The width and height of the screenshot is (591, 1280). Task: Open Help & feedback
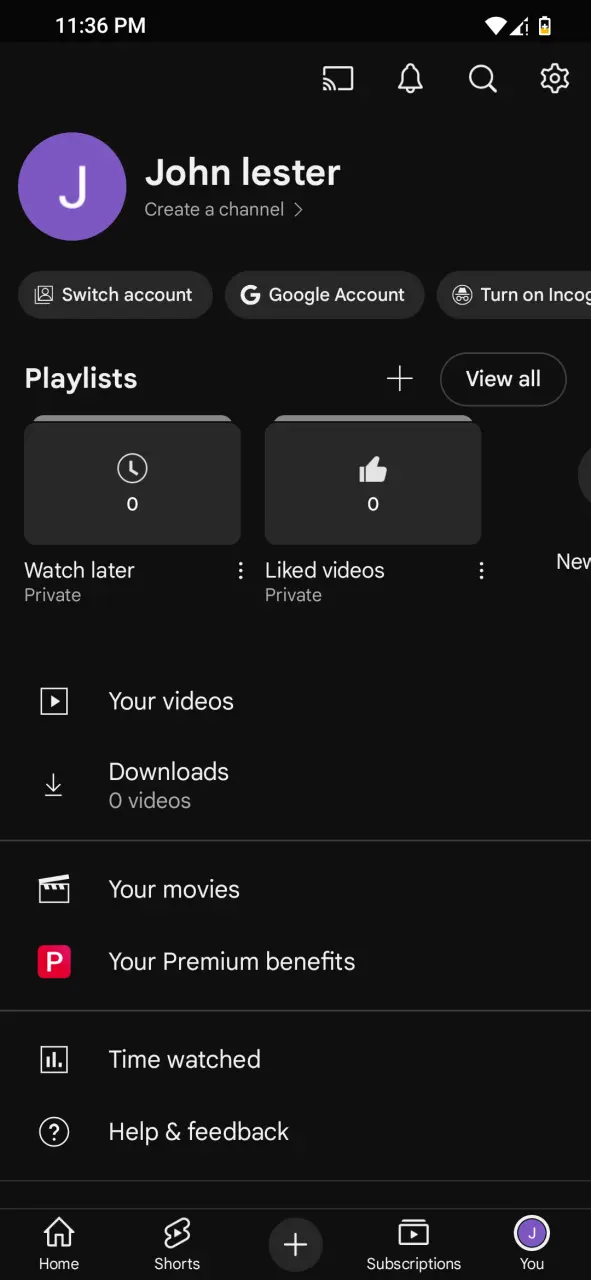click(x=295, y=1131)
